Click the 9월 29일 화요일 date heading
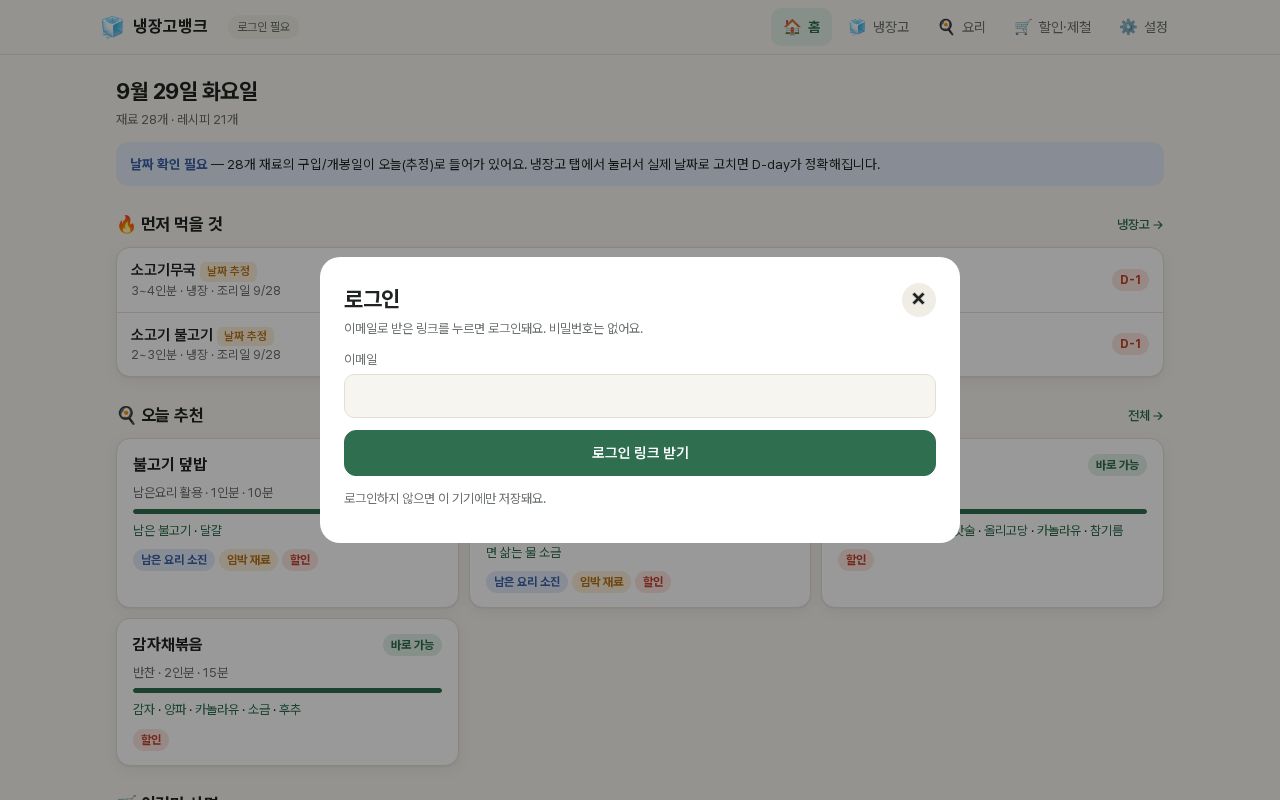The height and width of the screenshot is (800, 1280). click(187, 91)
